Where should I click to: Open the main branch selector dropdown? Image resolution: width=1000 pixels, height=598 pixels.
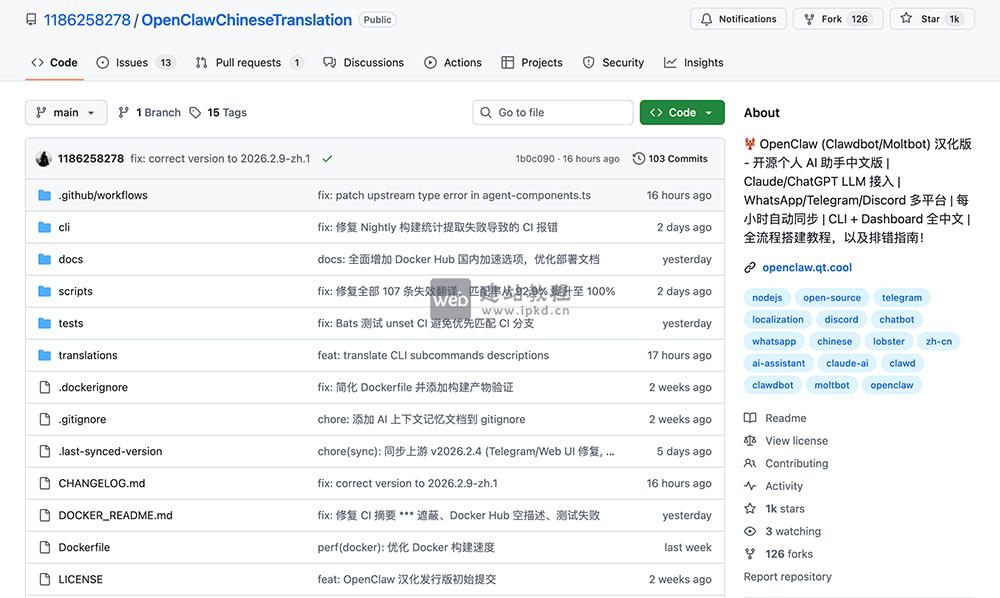[x=66, y=112]
